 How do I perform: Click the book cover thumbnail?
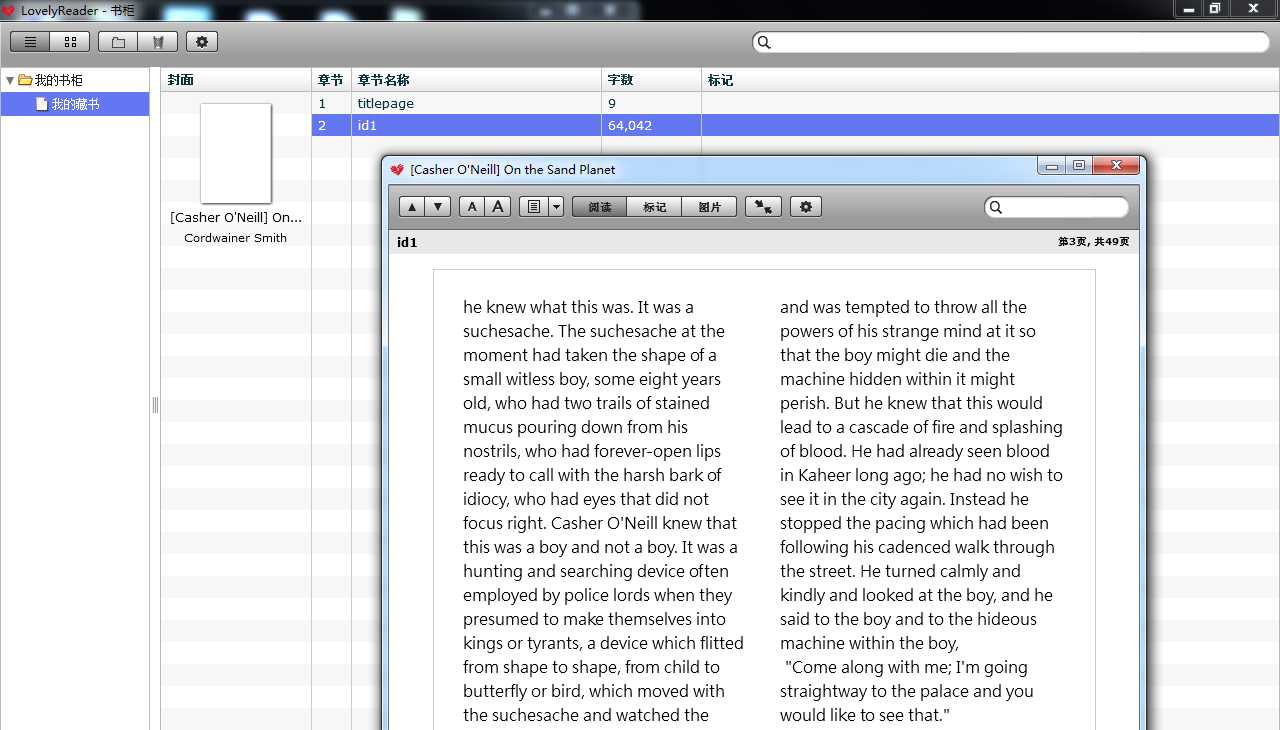click(x=236, y=153)
